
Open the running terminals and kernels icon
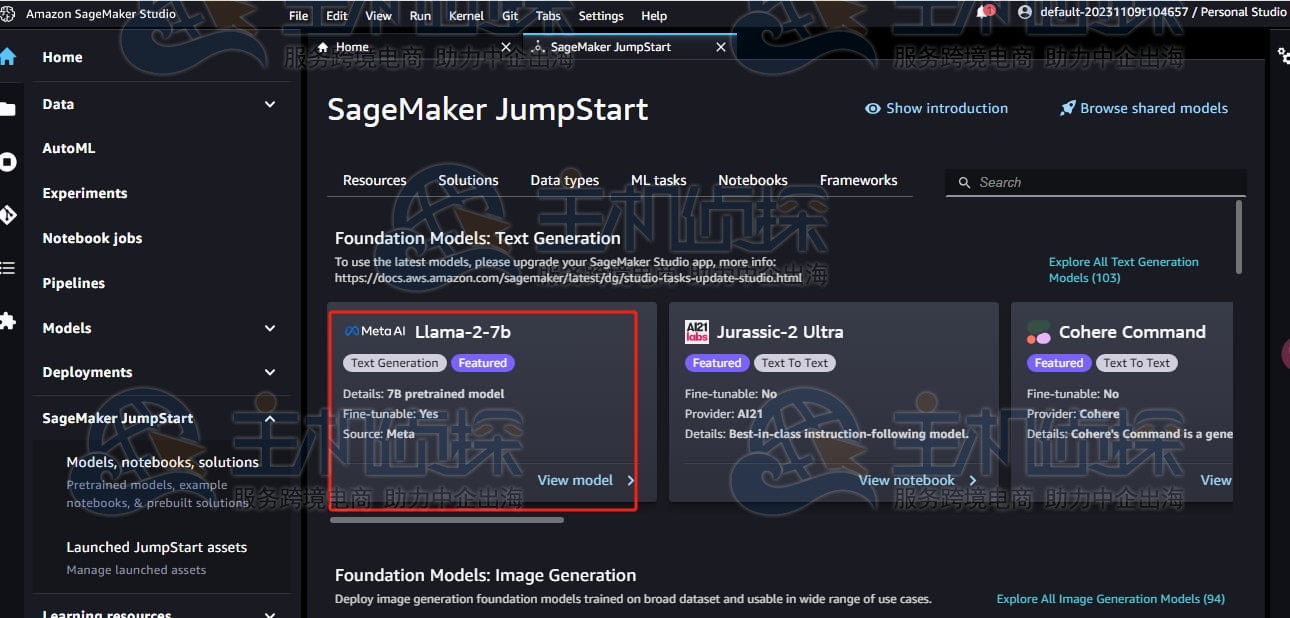pos(7,162)
